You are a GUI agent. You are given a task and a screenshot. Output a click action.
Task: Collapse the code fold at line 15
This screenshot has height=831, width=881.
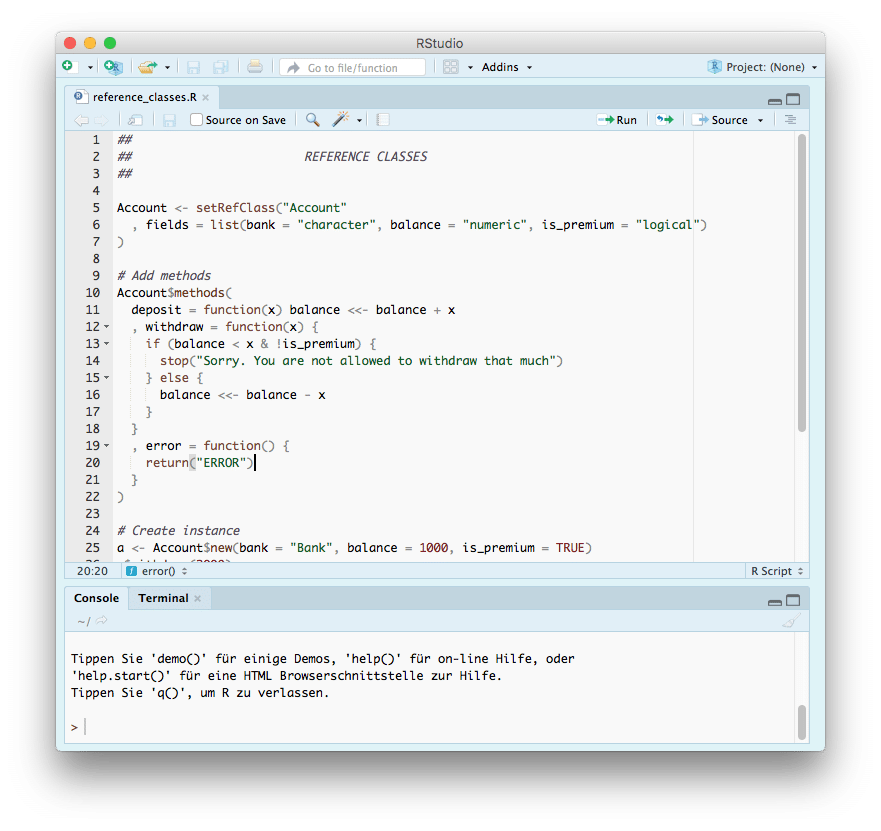pos(106,378)
